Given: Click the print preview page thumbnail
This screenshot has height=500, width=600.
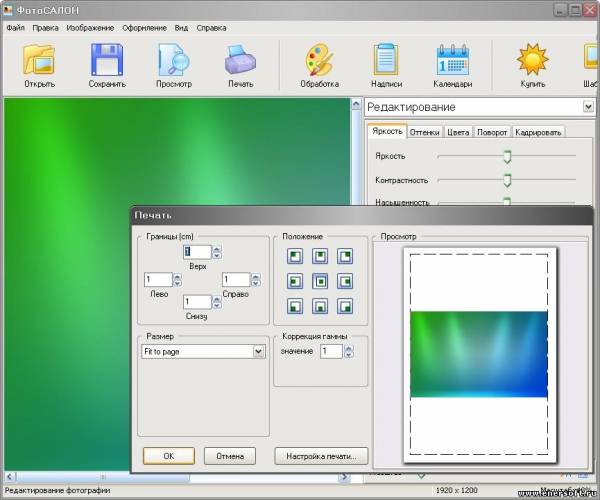Looking at the screenshot, I should pos(480,355).
